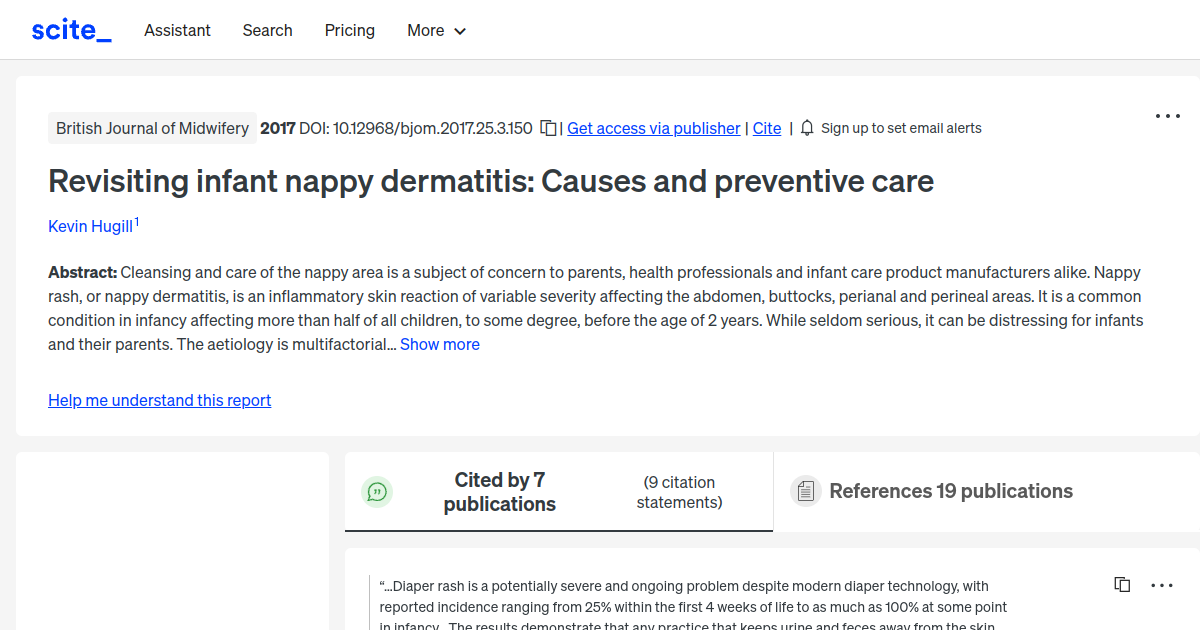
Task: Open the Pricing page
Action: tap(349, 30)
